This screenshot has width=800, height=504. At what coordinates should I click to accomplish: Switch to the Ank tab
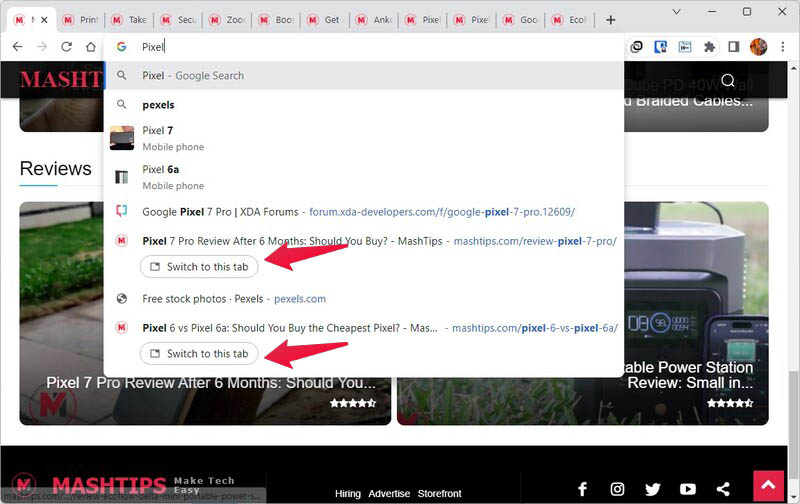click(x=374, y=20)
